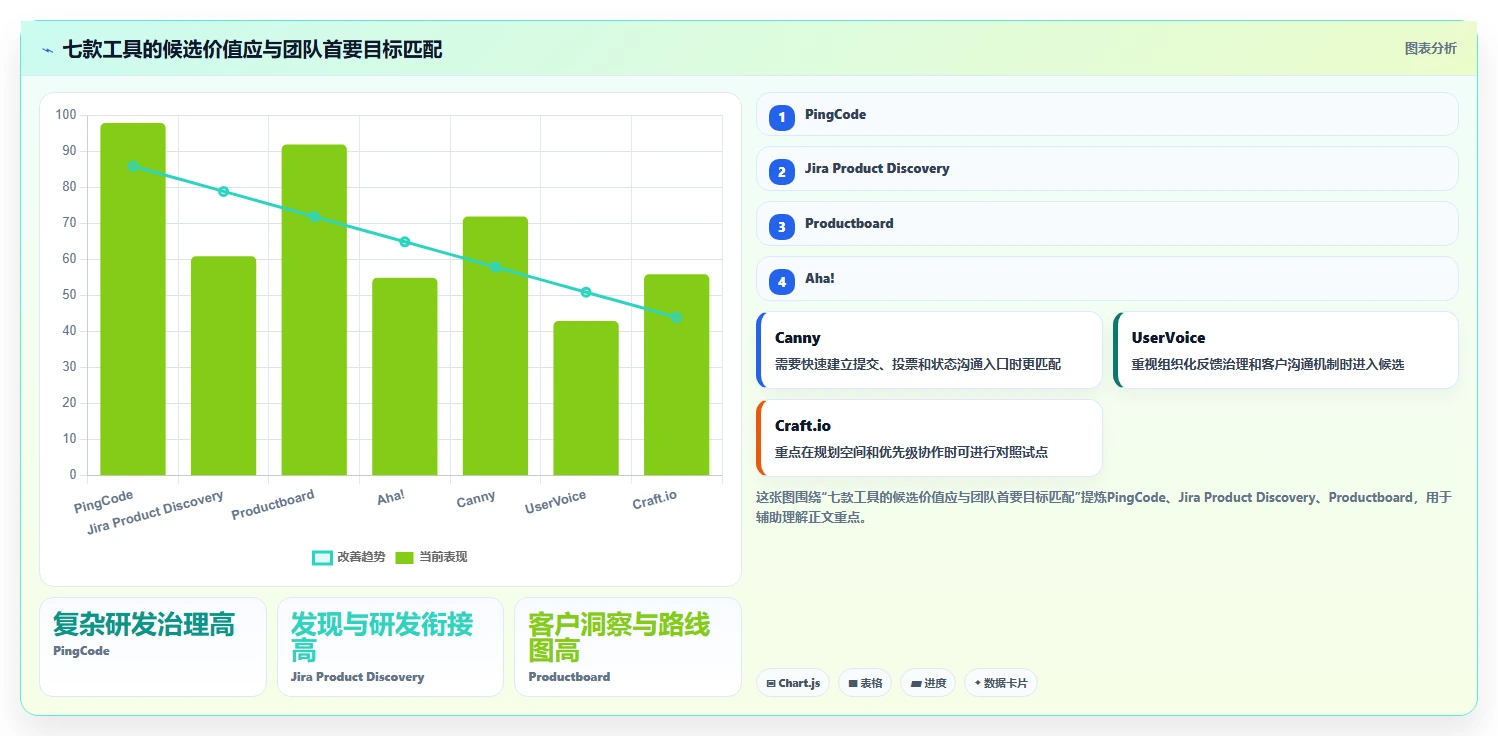Click the Productboard bar in chart
This screenshot has width=1498, height=736.
314,310
